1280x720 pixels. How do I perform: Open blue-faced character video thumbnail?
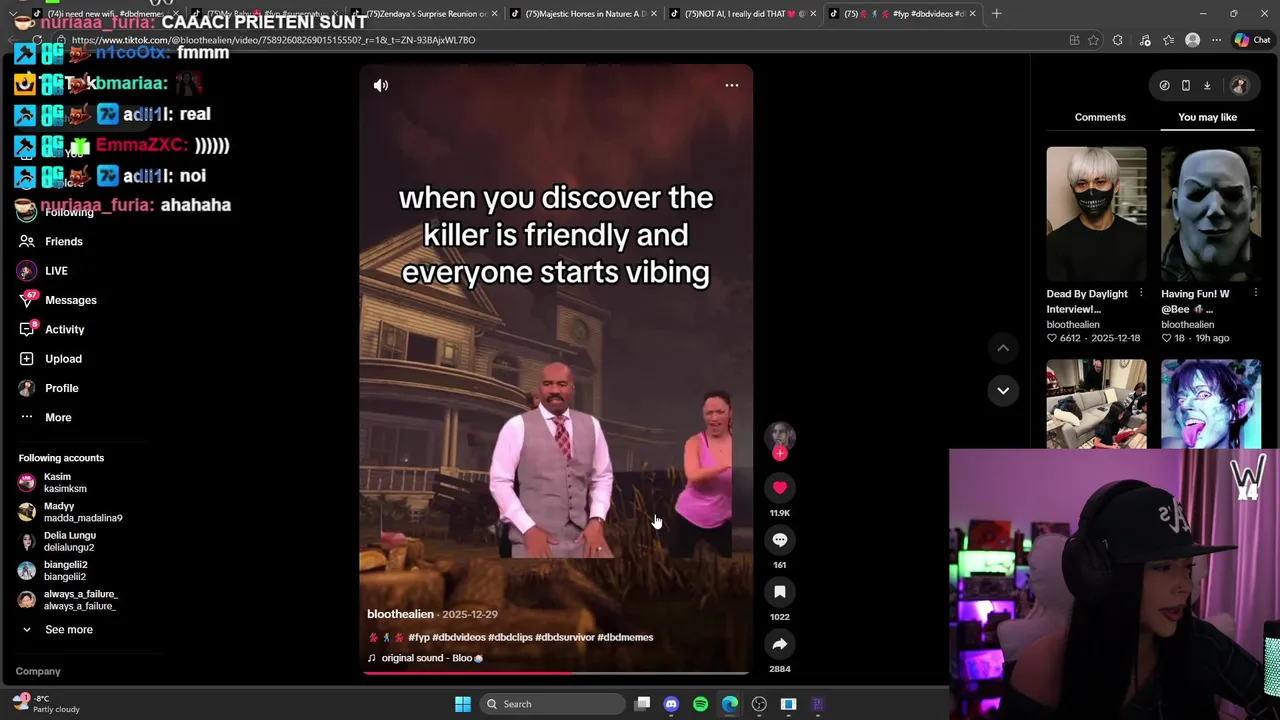coord(1211,404)
